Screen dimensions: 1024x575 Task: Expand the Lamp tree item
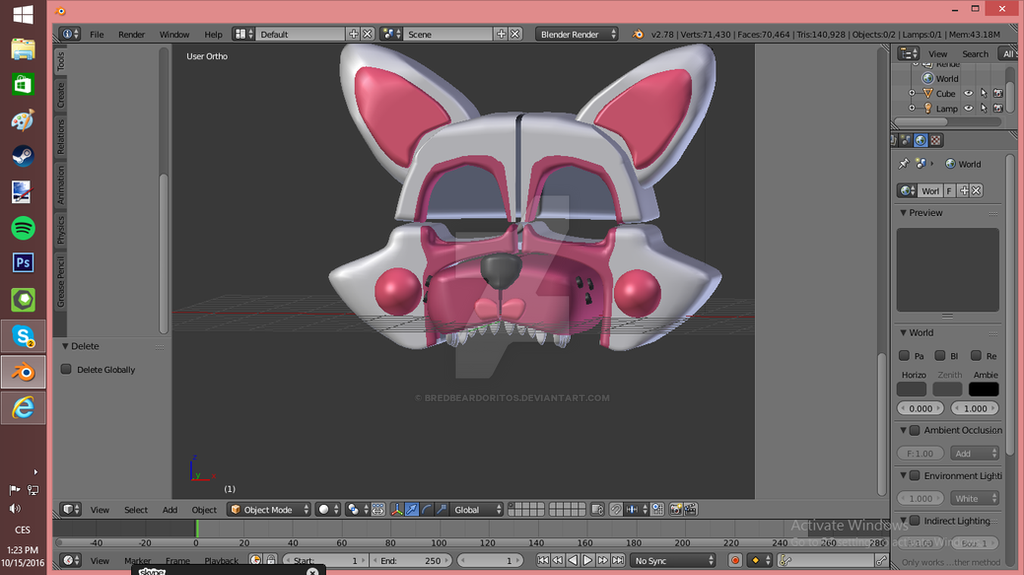tap(912, 108)
